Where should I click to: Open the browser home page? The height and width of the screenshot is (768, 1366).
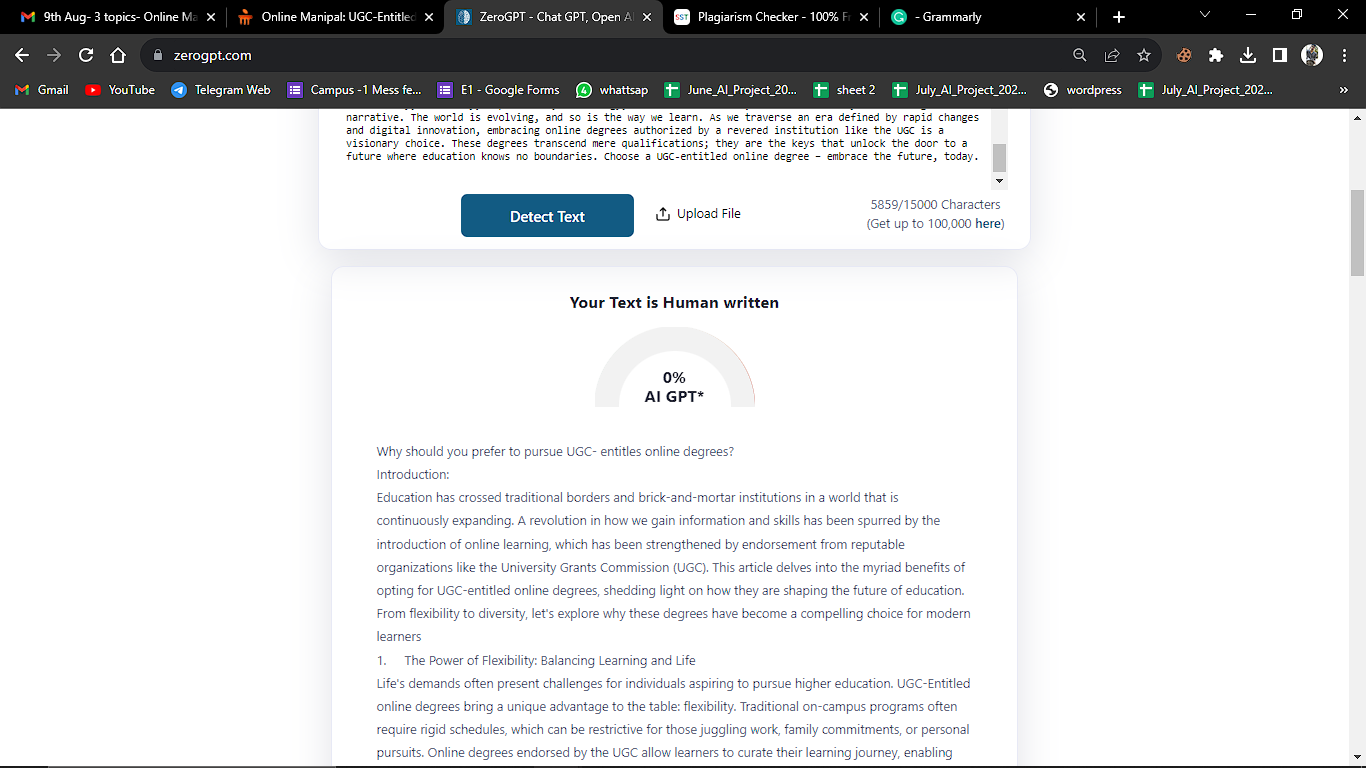pyautogui.click(x=118, y=55)
